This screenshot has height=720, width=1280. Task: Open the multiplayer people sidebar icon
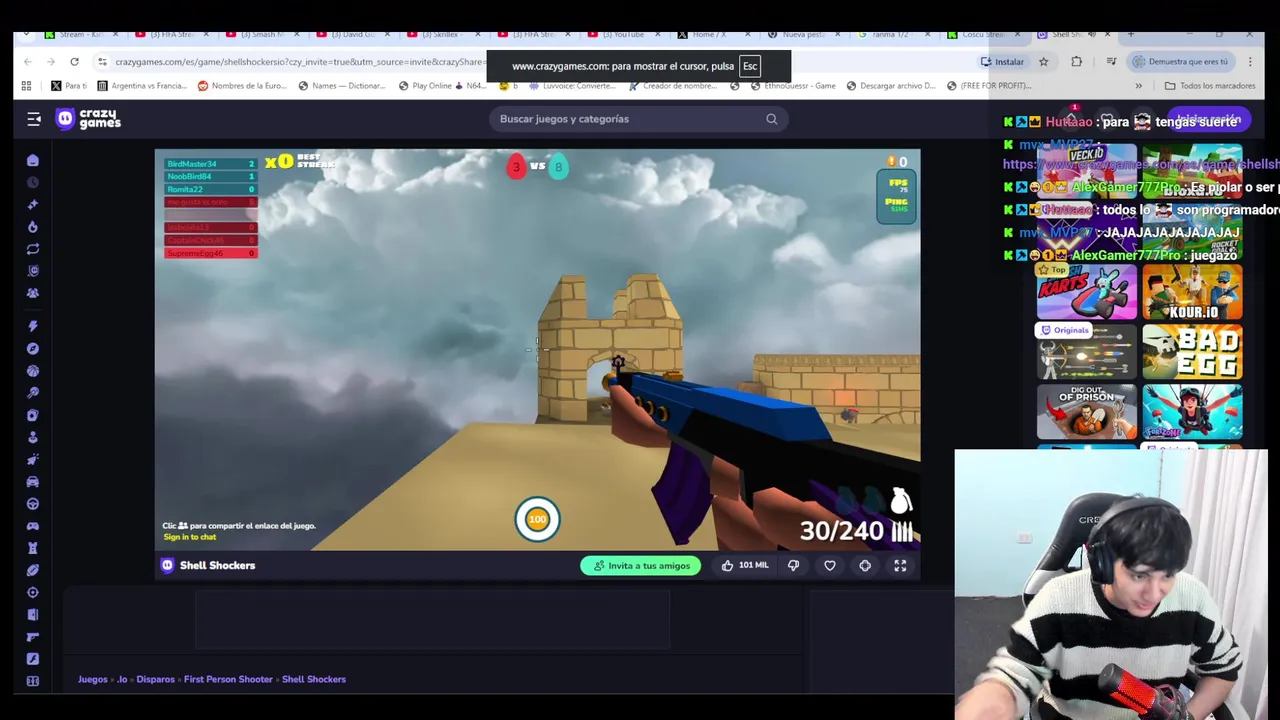pos(33,293)
